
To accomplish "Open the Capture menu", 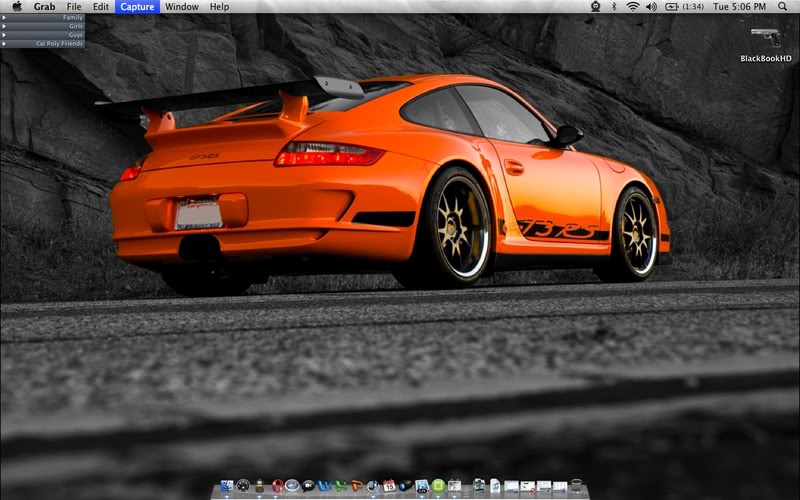I will point(136,7).
